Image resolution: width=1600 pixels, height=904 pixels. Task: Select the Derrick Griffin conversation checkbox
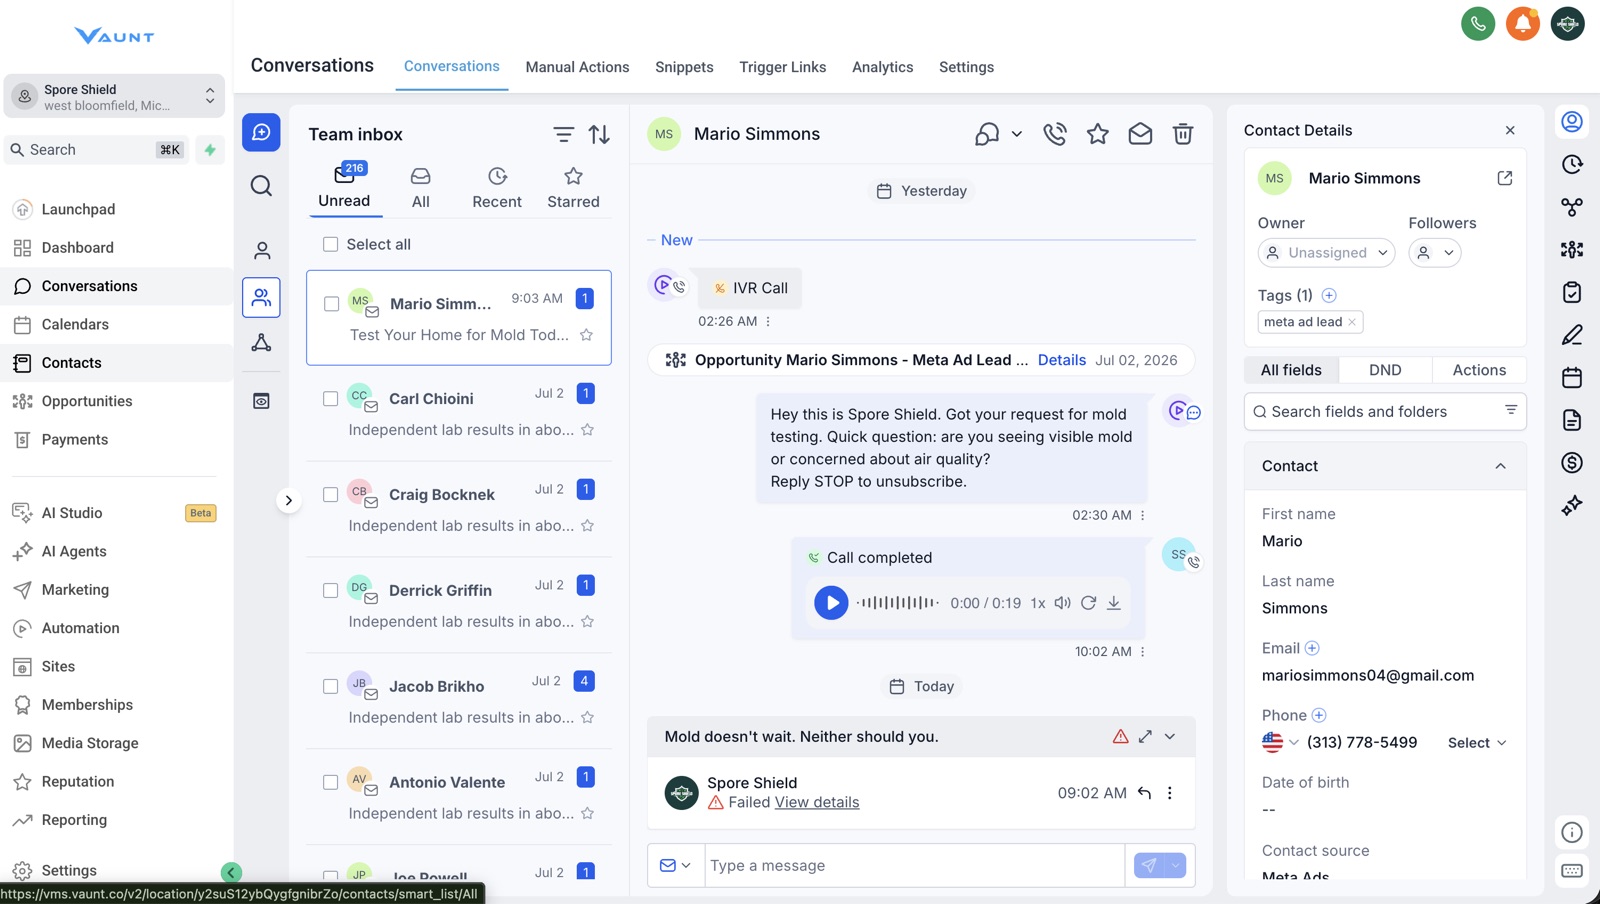pos(331,591)
